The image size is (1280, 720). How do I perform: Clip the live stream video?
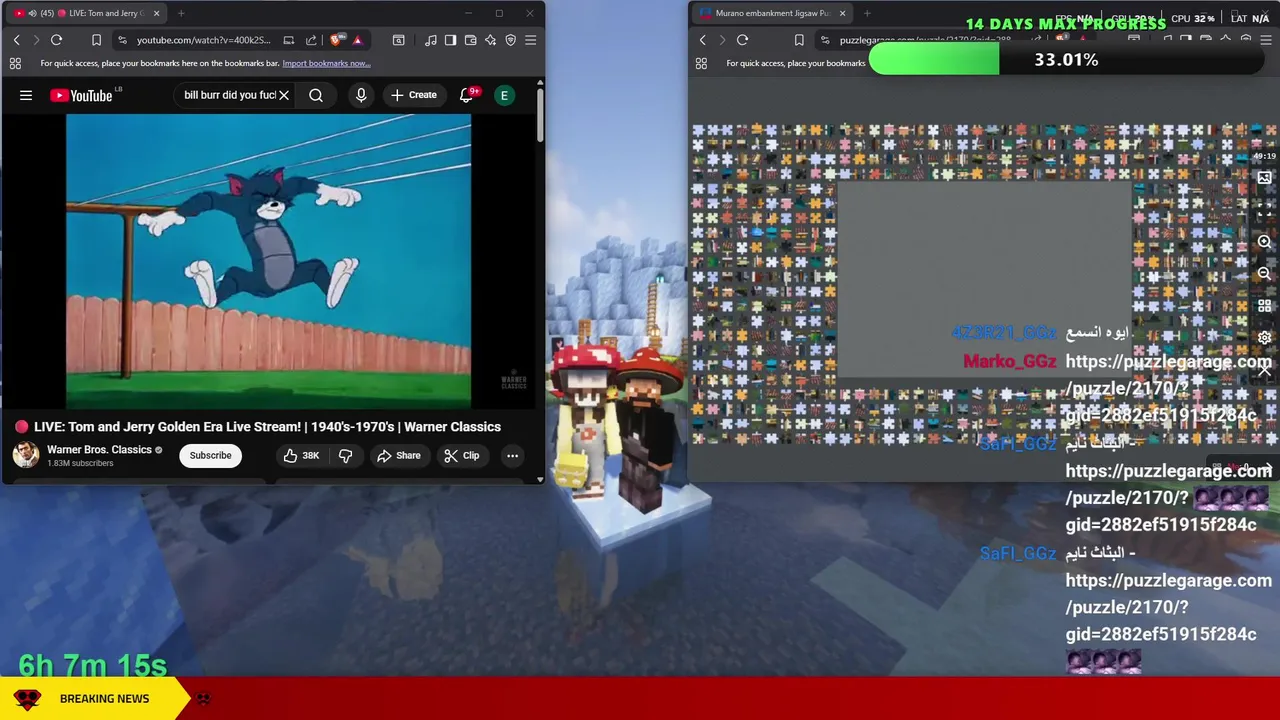click(x=462, y=455)
